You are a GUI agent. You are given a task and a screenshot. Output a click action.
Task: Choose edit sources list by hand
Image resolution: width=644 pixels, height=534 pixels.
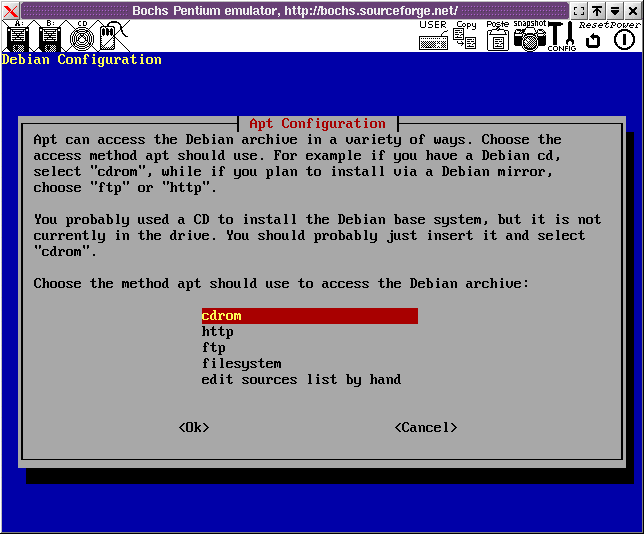301,380
